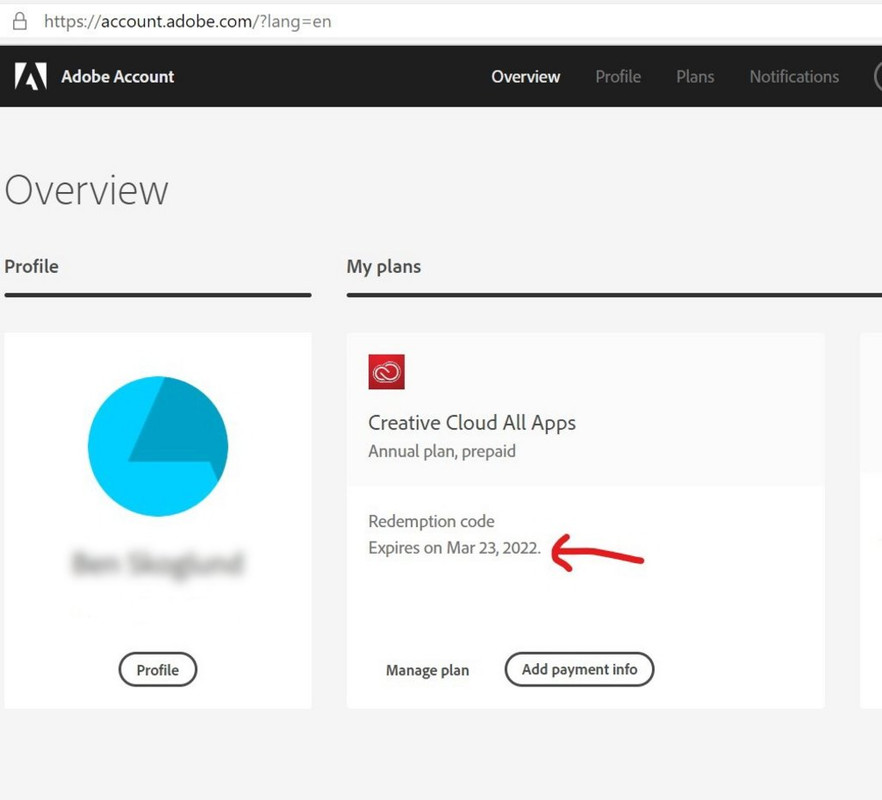
Task: Click the Creative Cloud red app icon
Action: 386,372
